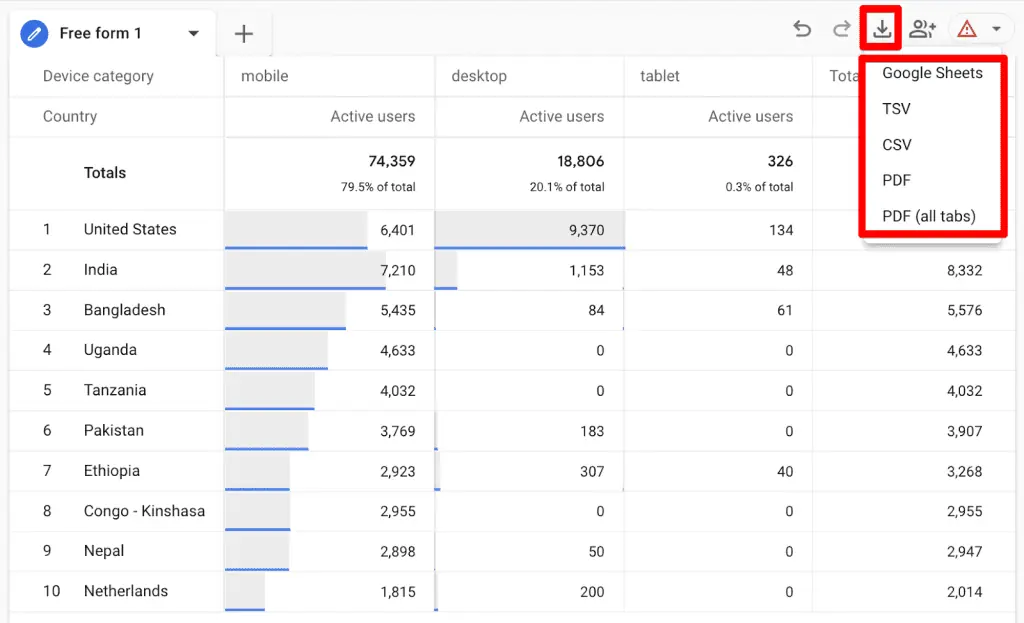Click the redo arrow icon
The image size is (1024, 623).
[841, 29]
